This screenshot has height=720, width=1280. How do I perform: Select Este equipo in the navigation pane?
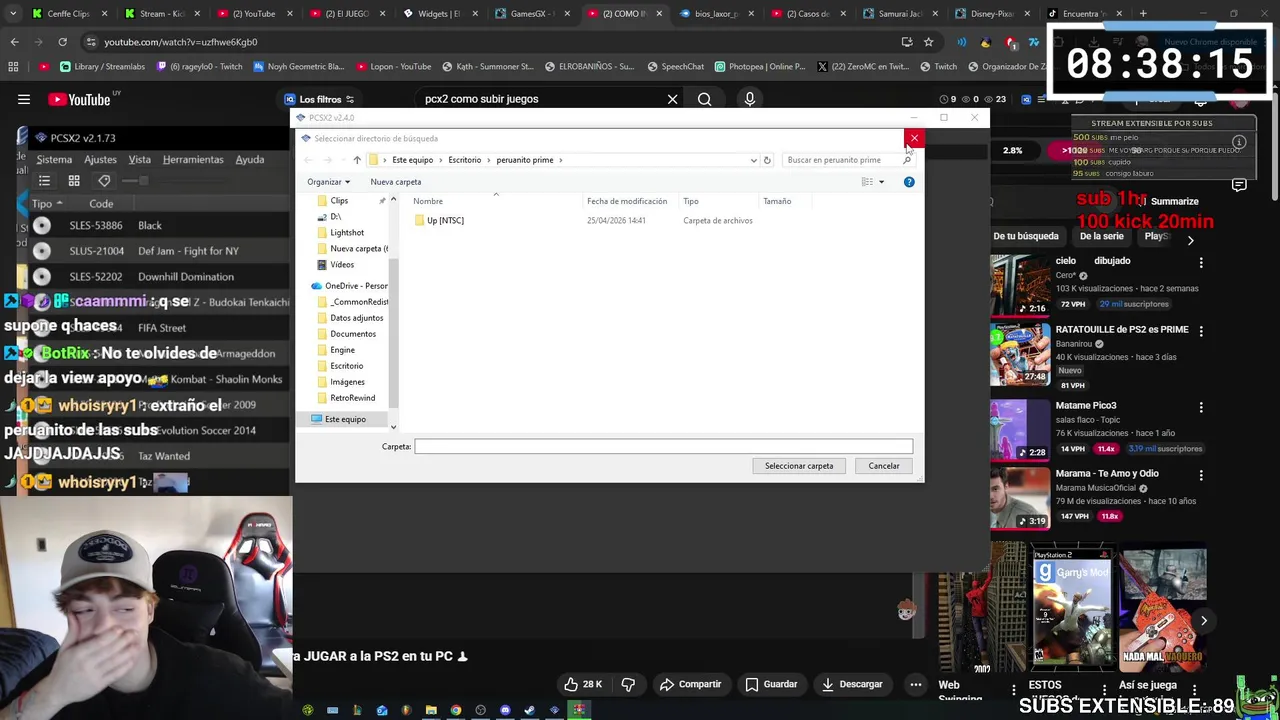(345, 419)
